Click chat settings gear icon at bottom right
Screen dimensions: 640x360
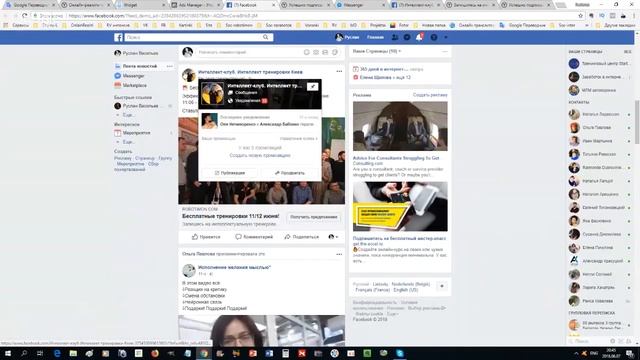point(613,341)
